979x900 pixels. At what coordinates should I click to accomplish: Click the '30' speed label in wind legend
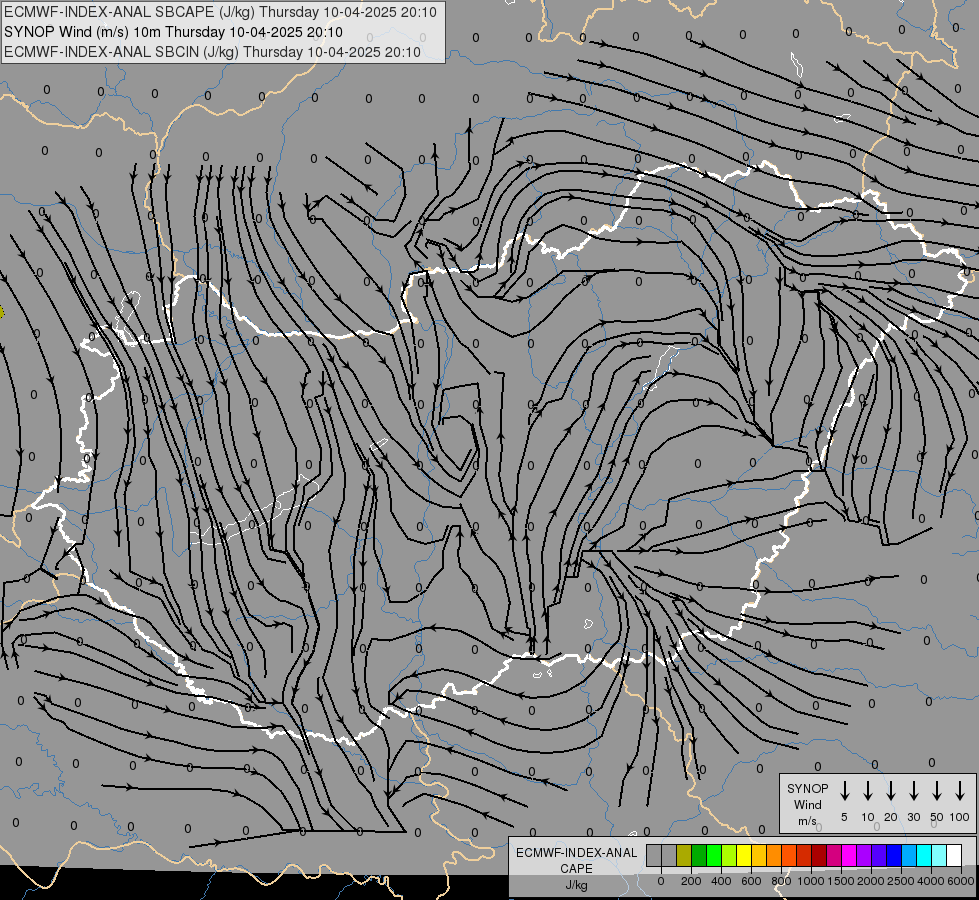tap(913, 817)
